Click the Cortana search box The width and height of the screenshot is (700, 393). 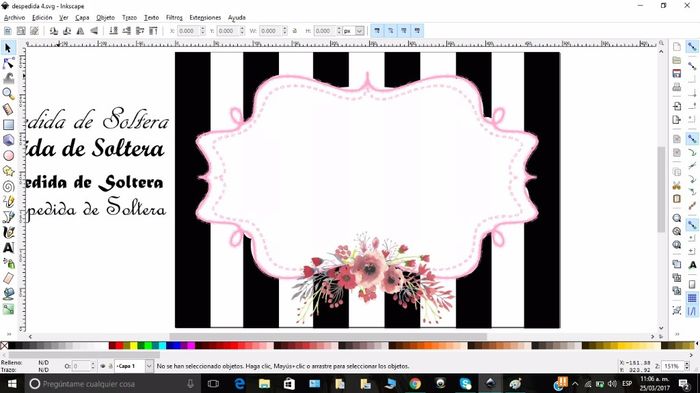tap(112, 384)
